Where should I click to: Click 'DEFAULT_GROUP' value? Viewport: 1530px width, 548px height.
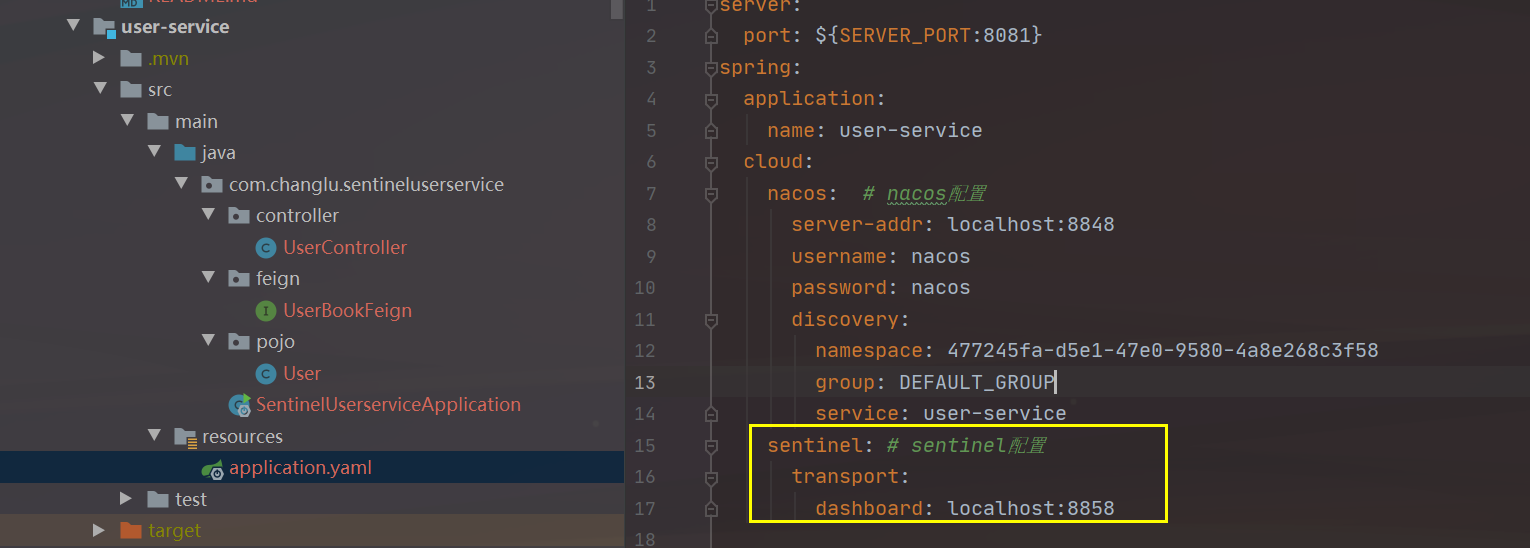coord(976,382)
